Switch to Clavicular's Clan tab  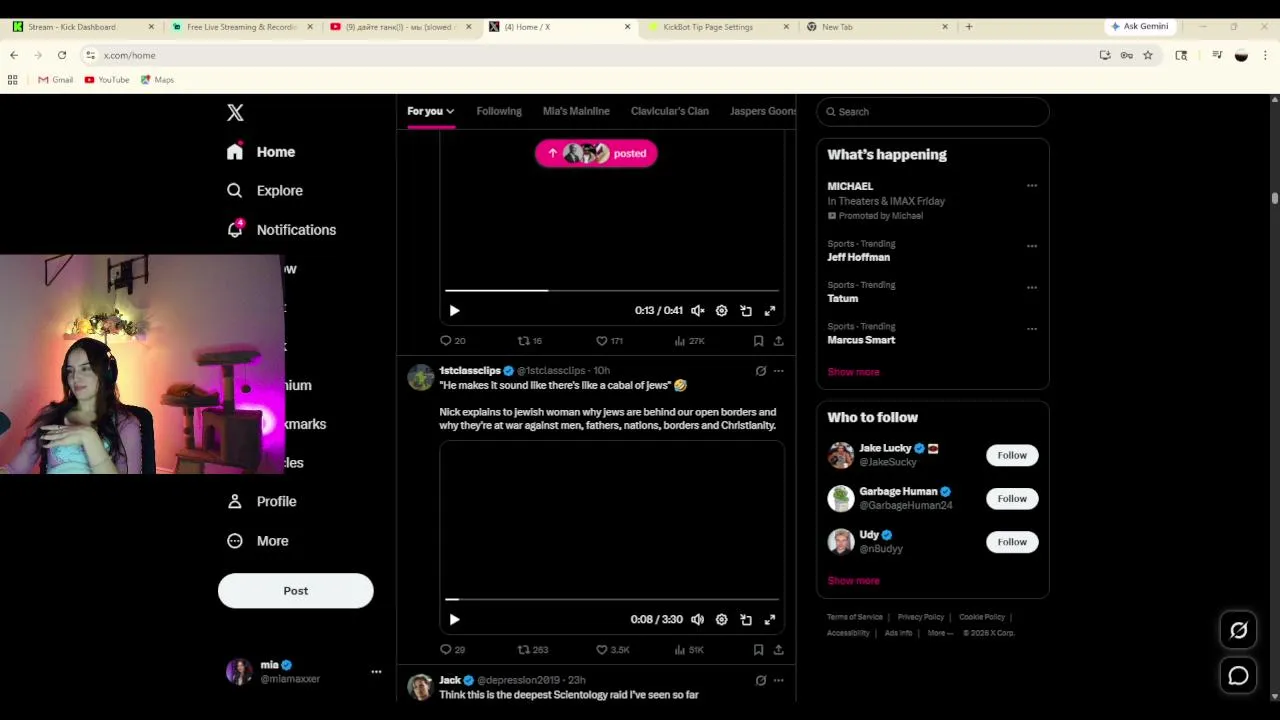coord(670,111)
